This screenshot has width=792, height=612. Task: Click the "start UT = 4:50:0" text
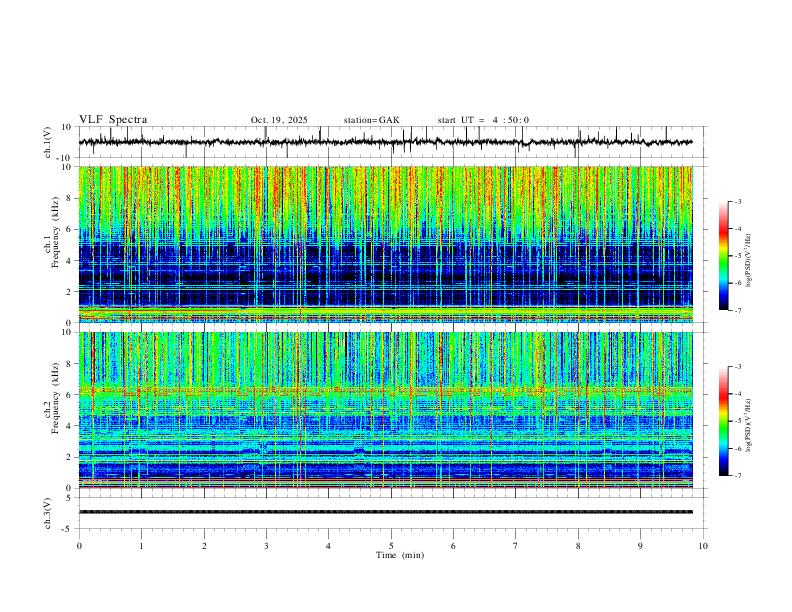click(483, 120)
